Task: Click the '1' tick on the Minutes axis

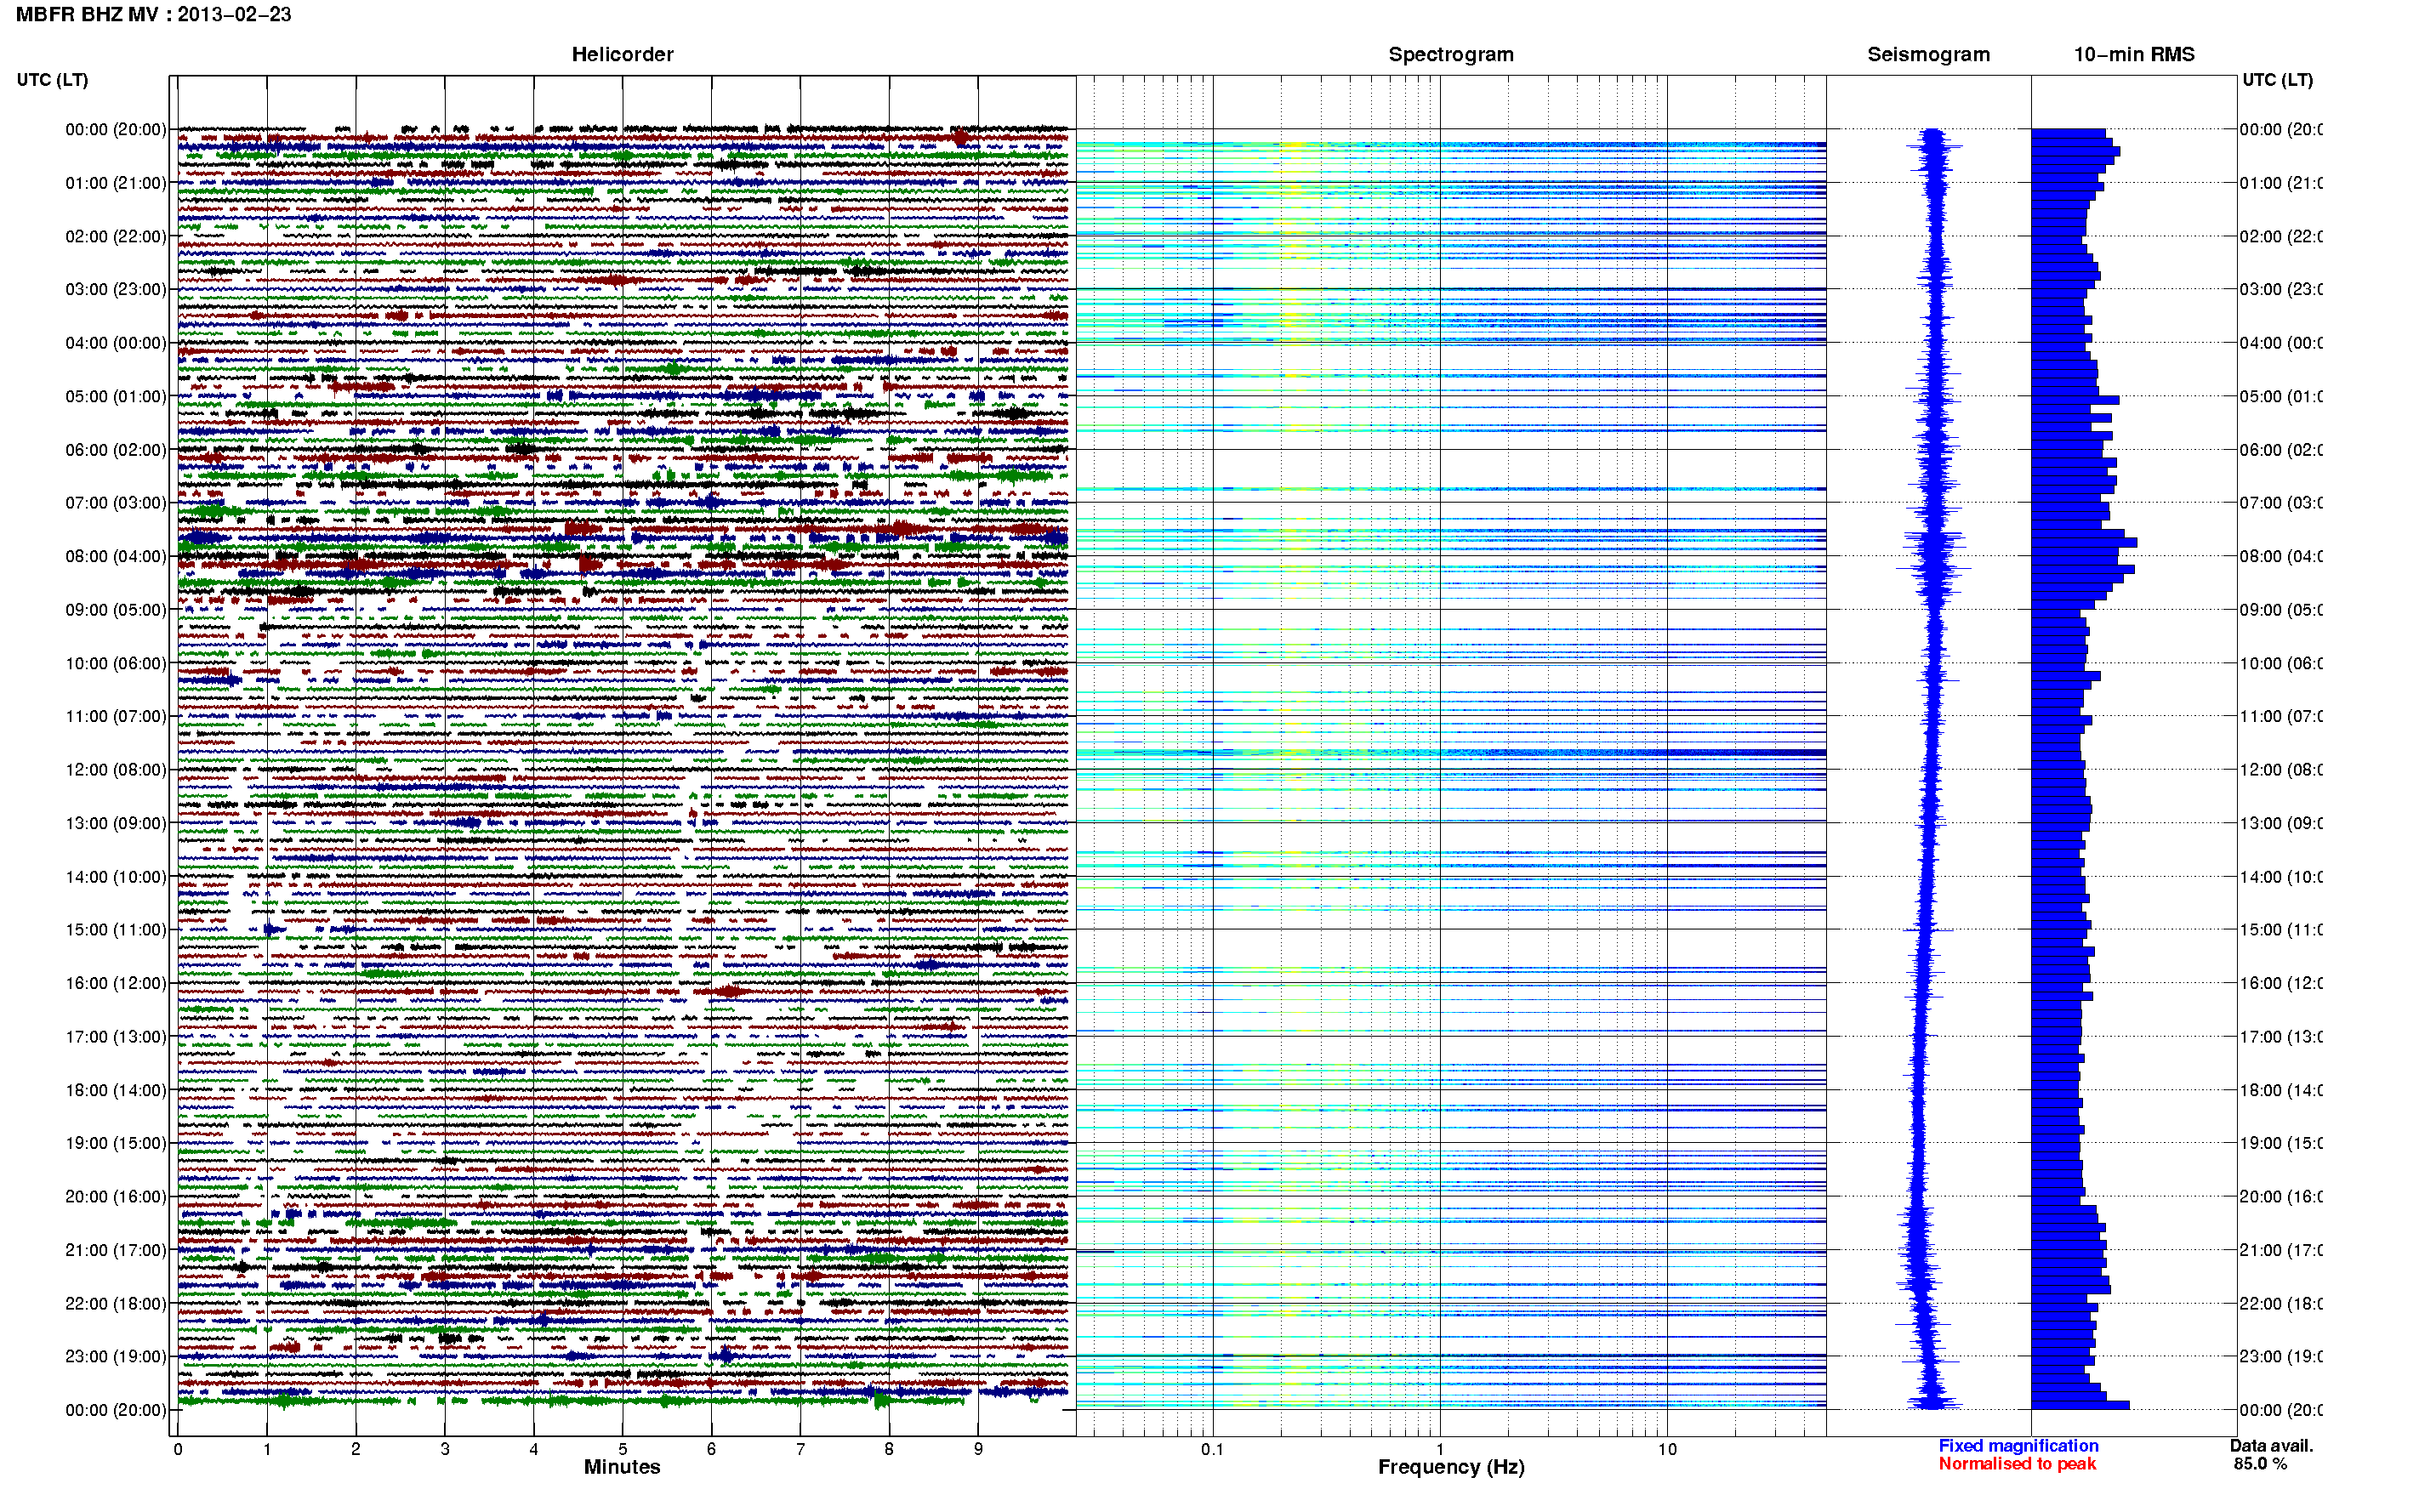Action: click(x=267, y=1449)
